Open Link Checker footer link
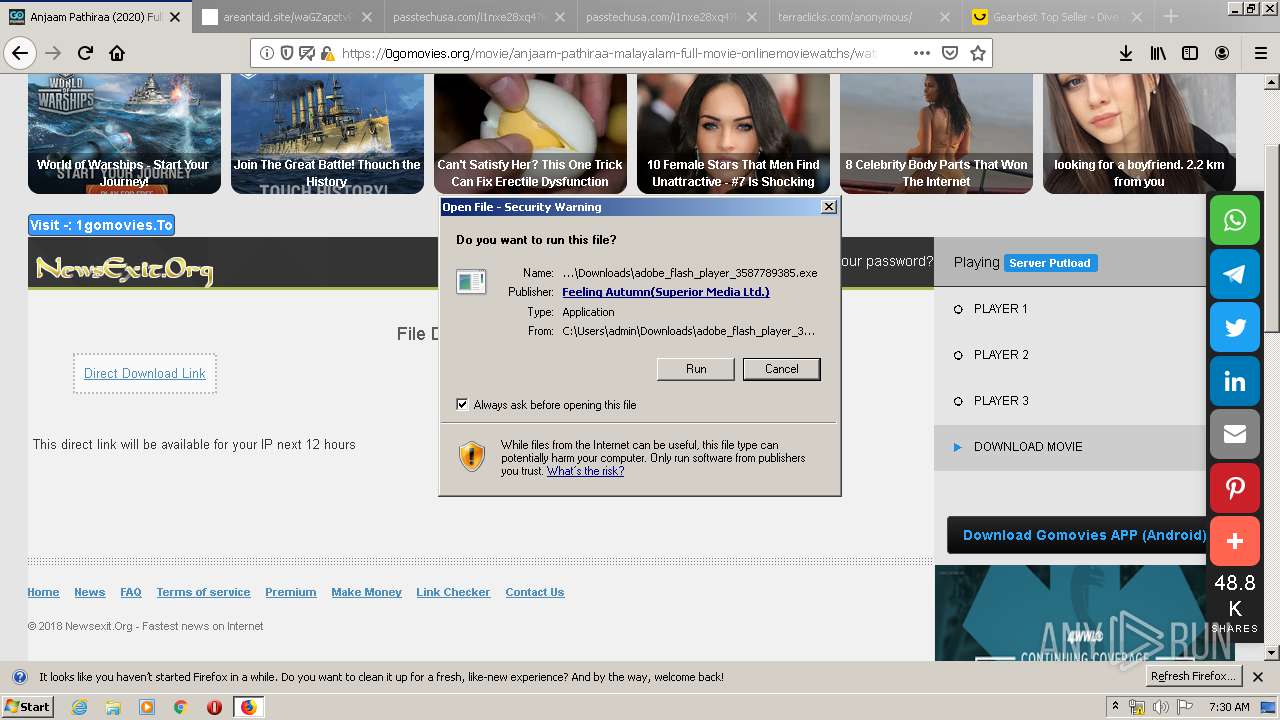This screenshot has height=720, width=1280. [x=453, y=592]
